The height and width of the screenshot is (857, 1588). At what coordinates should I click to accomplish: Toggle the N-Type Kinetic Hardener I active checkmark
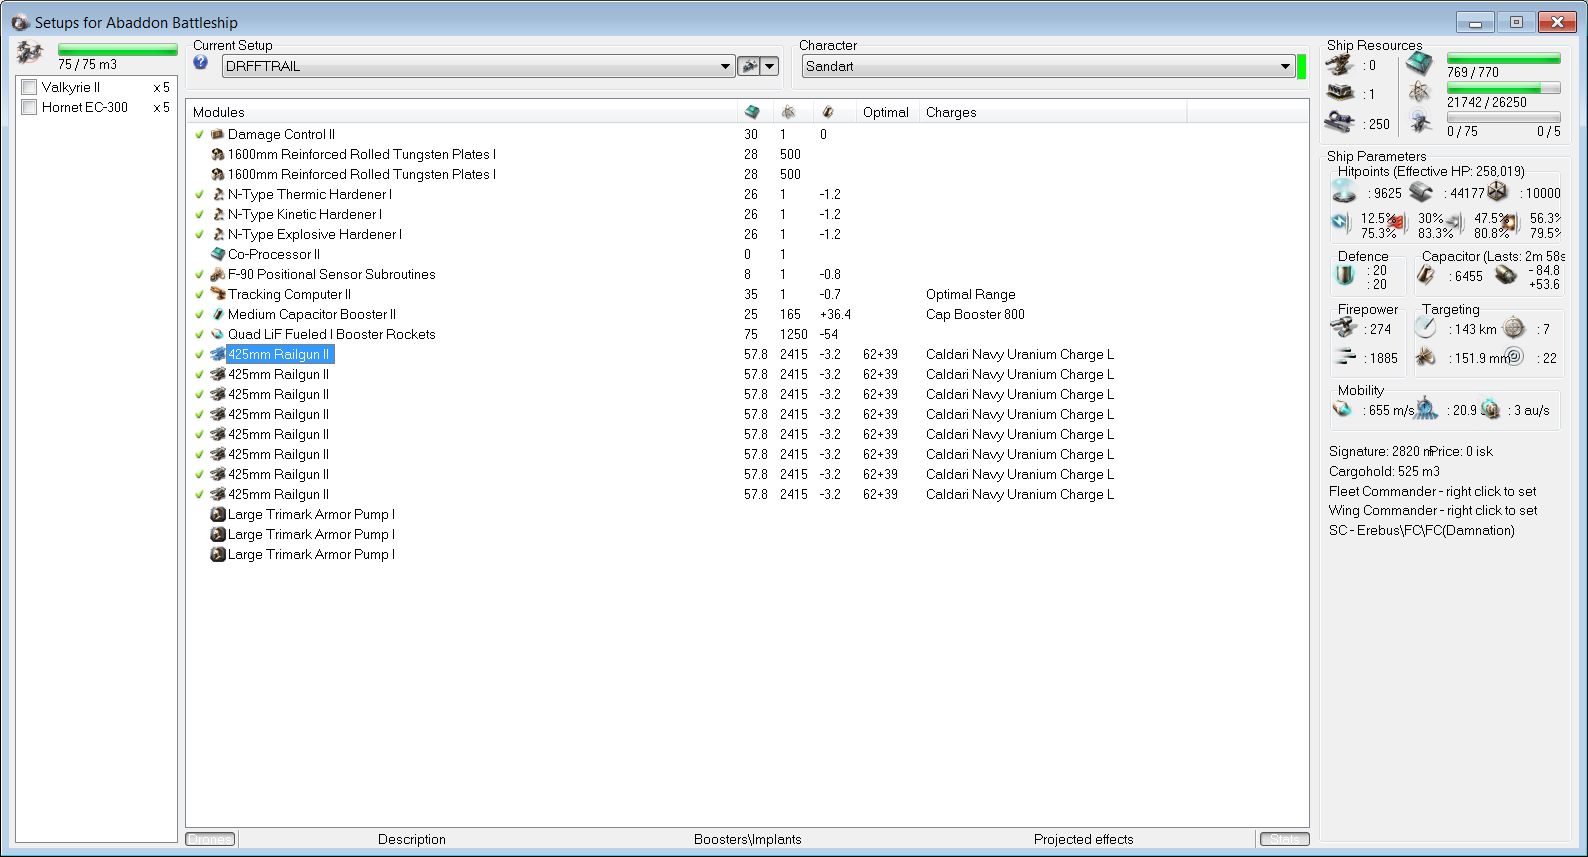click(200, 214)
